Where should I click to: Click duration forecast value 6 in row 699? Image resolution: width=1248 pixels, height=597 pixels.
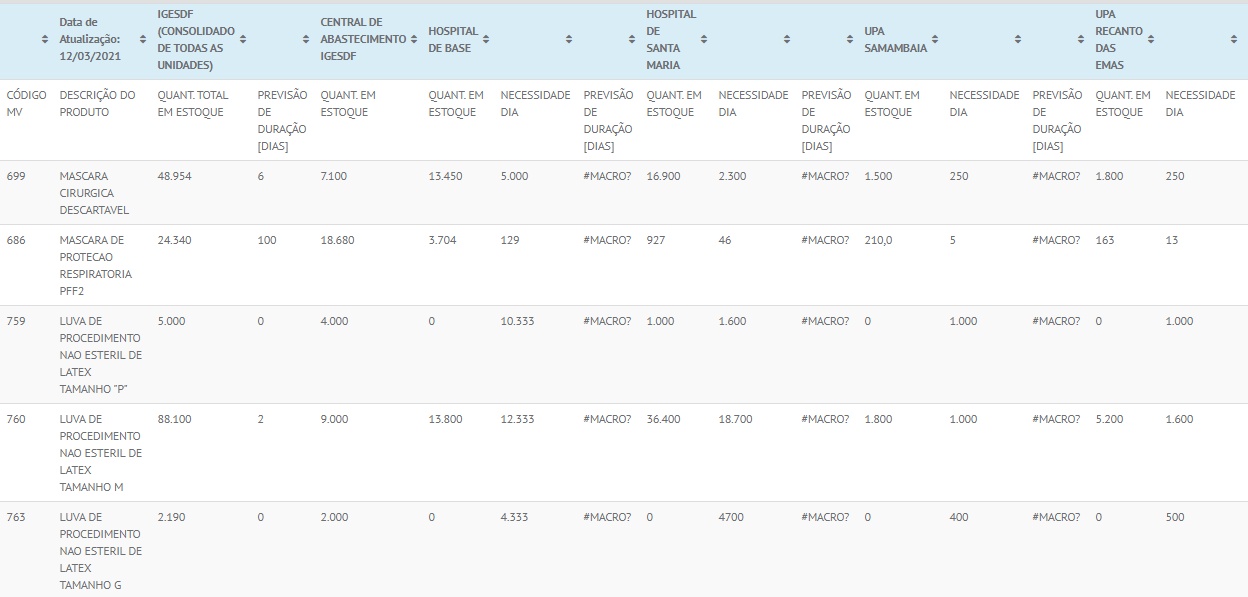(x=261, y=176)
